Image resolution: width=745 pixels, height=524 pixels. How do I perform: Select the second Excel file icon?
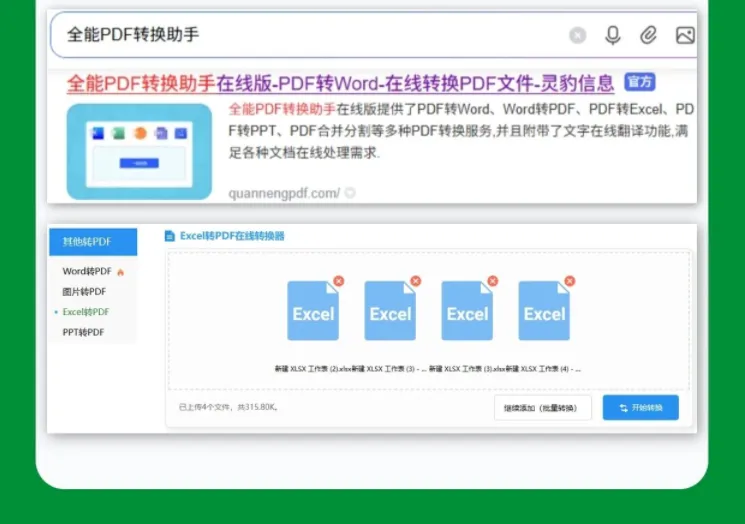pos(390,311)
